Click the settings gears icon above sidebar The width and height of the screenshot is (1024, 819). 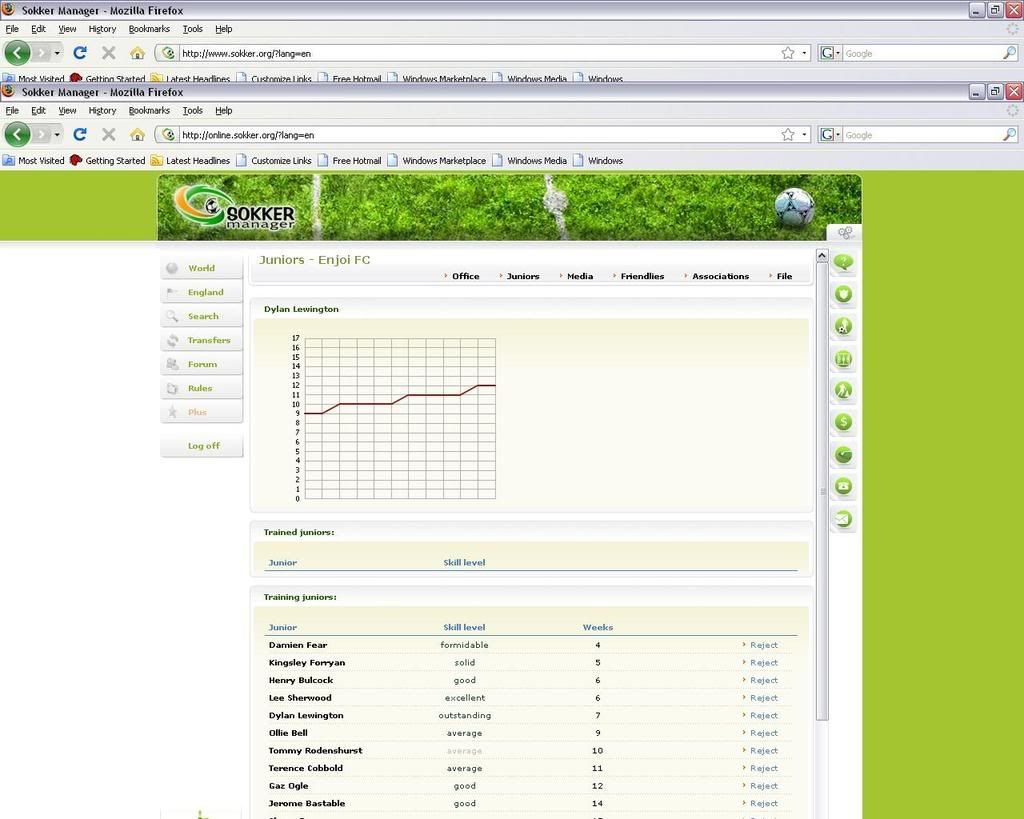[845, 233]
